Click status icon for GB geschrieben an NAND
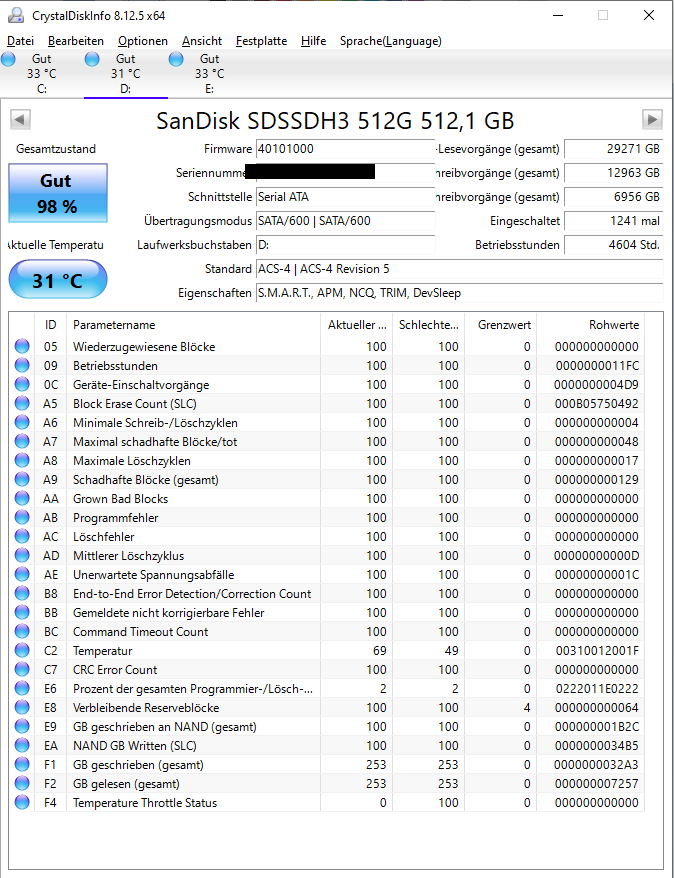Viewport: 674px width, 878px height. pos(22,727)
